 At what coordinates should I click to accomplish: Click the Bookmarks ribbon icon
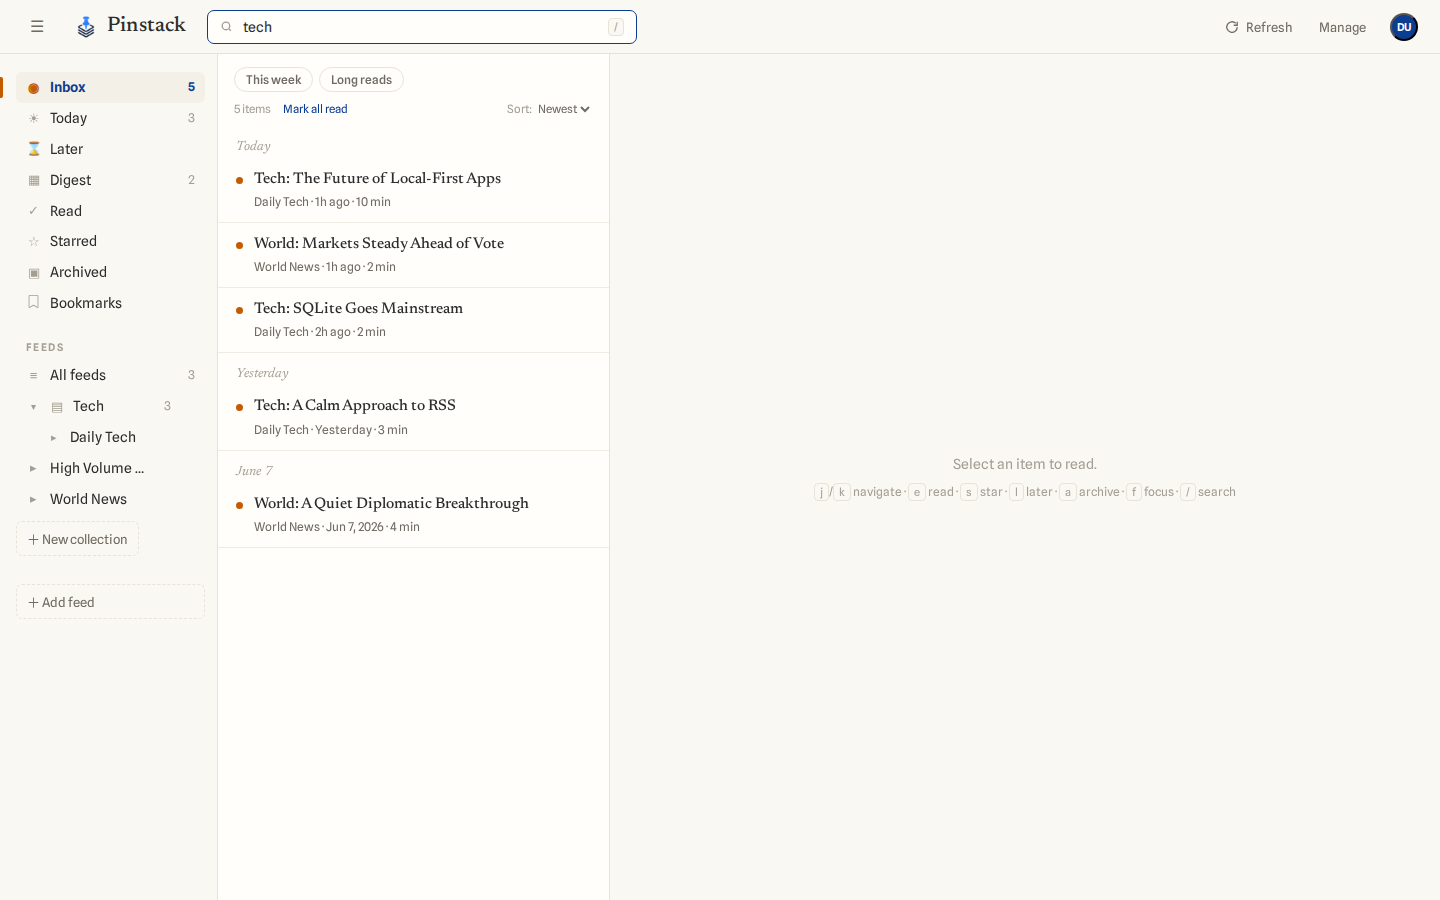tap(34, 302)
